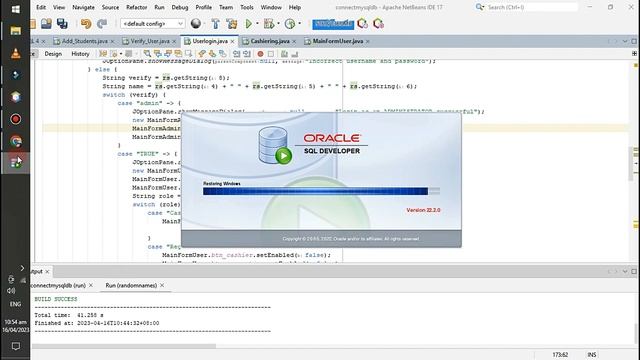Close the Run (randomnames) output tab
This screenshot has height=360, width=640.
coord(162,285)
